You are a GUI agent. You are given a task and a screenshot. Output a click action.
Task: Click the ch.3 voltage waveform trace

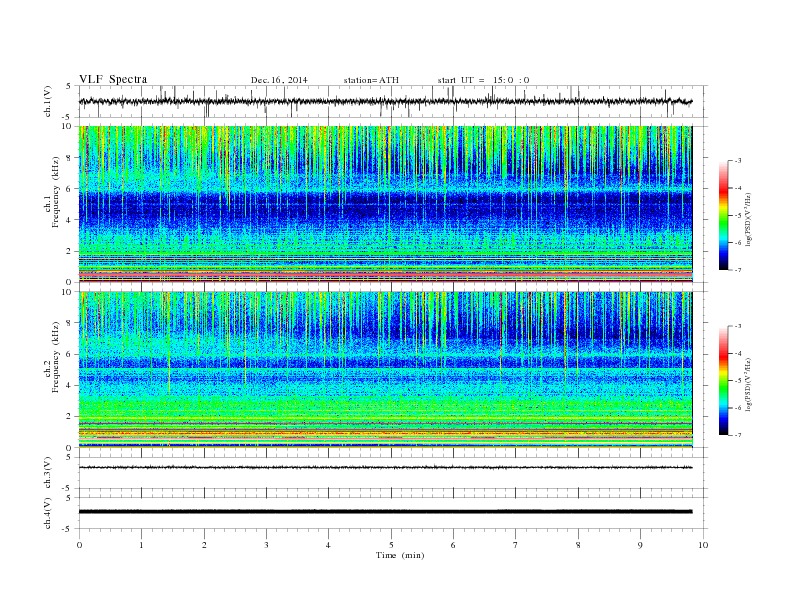pos(385,468)
